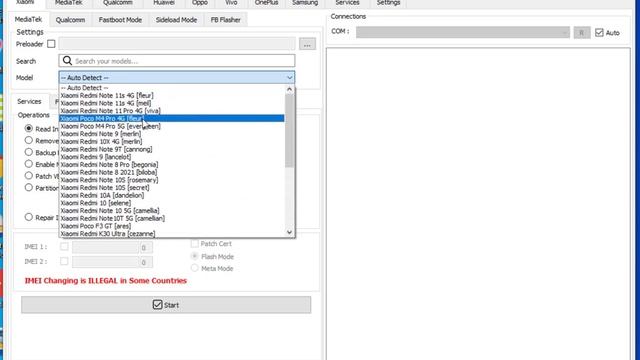The image size is (640, 360).
Task: Choose Xiaomi Redmi Note 9 [merlin]
Action: 172,134
